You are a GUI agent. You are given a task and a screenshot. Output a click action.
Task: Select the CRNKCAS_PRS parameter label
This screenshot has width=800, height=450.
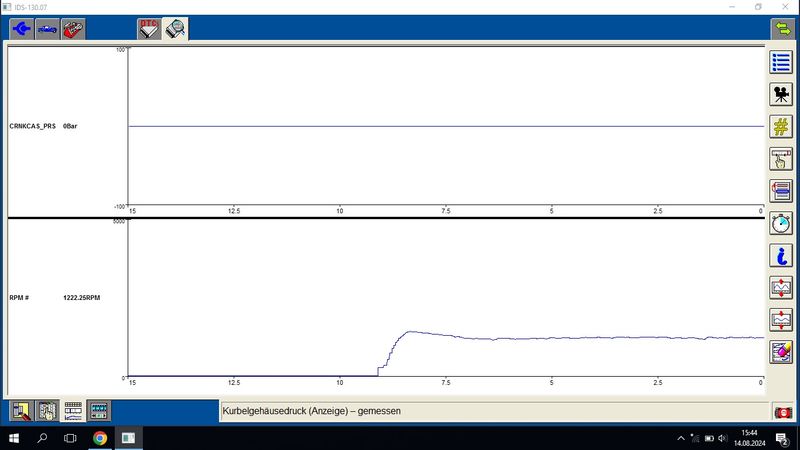coord(32,126)
